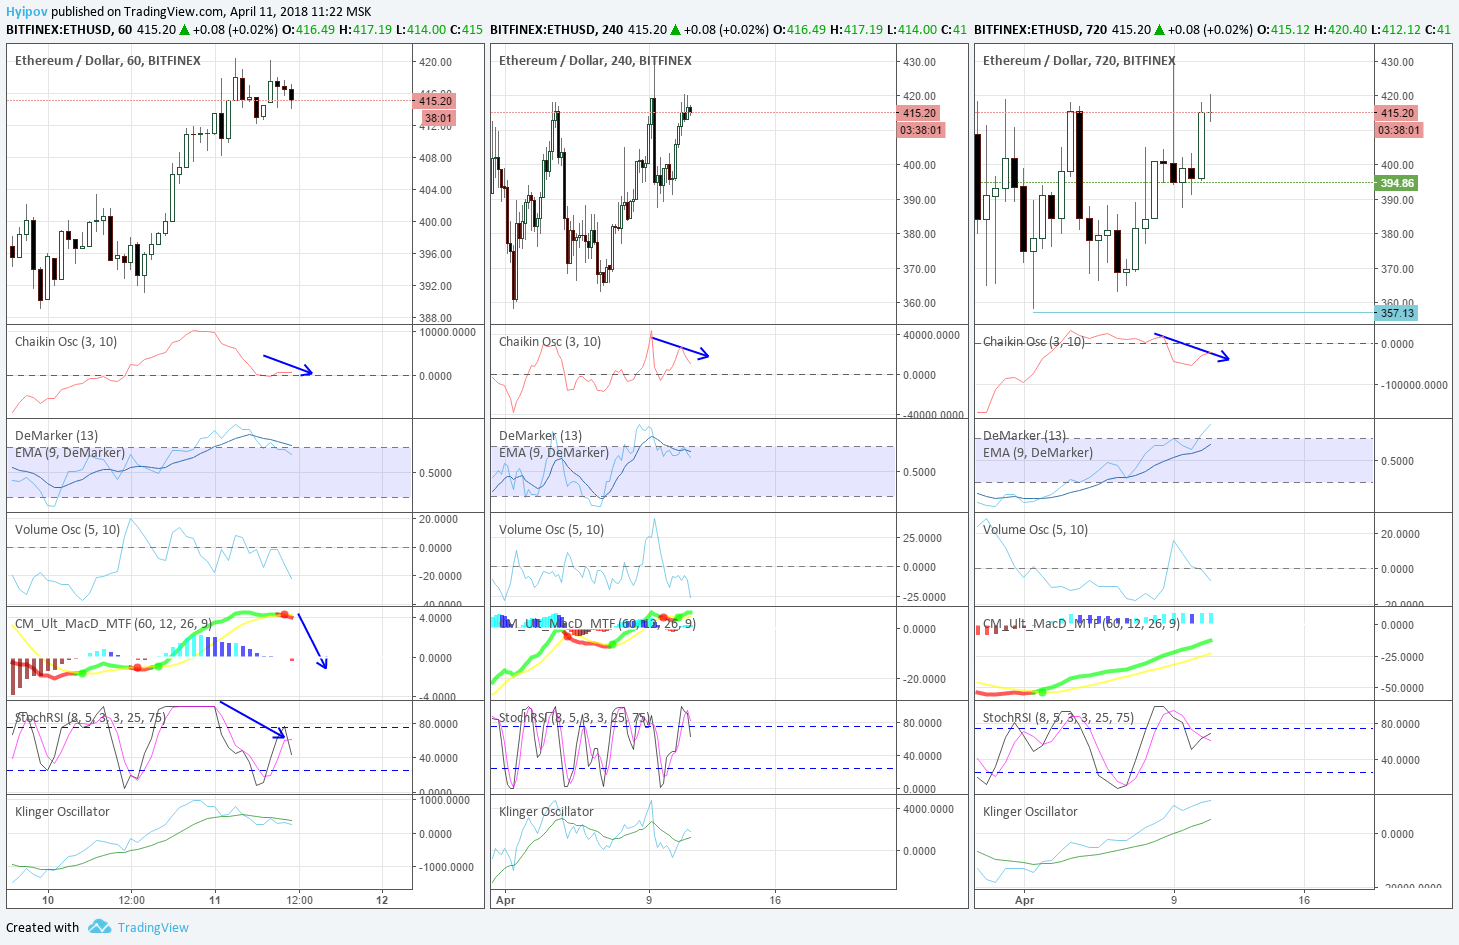Click the green 394.86 price label
This screenshot has width=1459, height=945.
pos(1397,183)
